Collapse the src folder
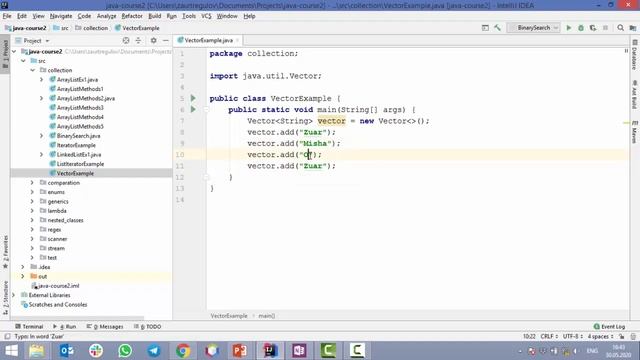 pyautogui.click(x=23, y=61)
